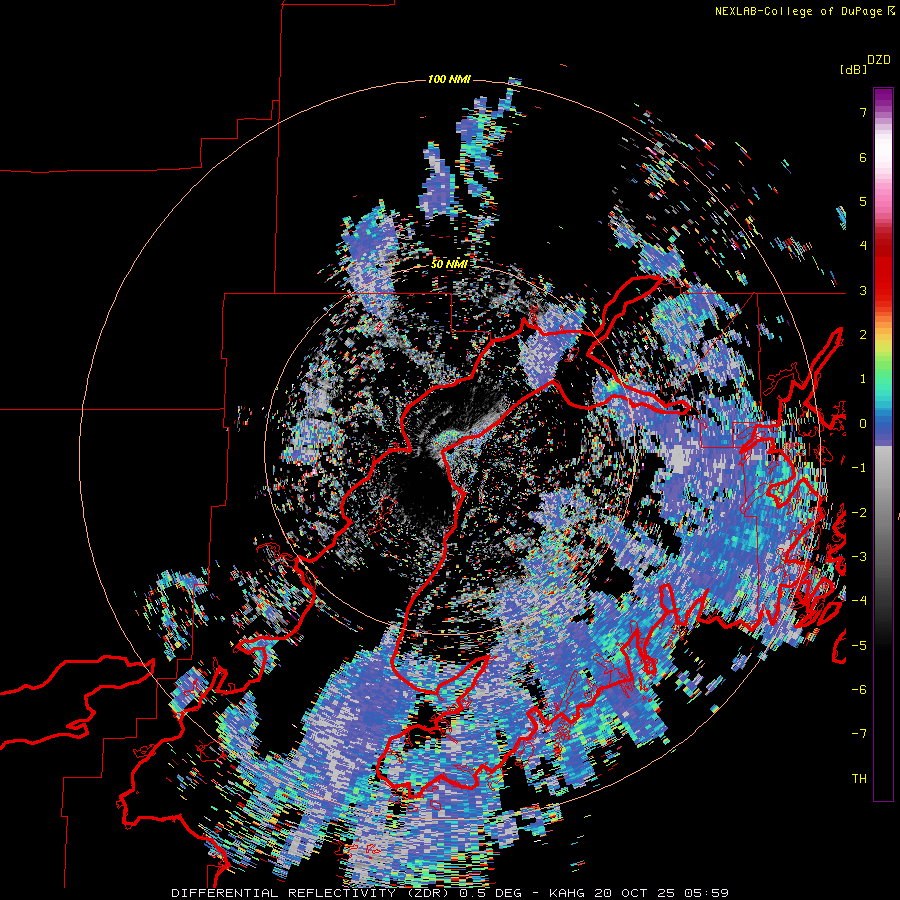Click the 50 NMI range ring label
Image resolution: width=900 pixels, height=900 pixels.
[449, 264]
